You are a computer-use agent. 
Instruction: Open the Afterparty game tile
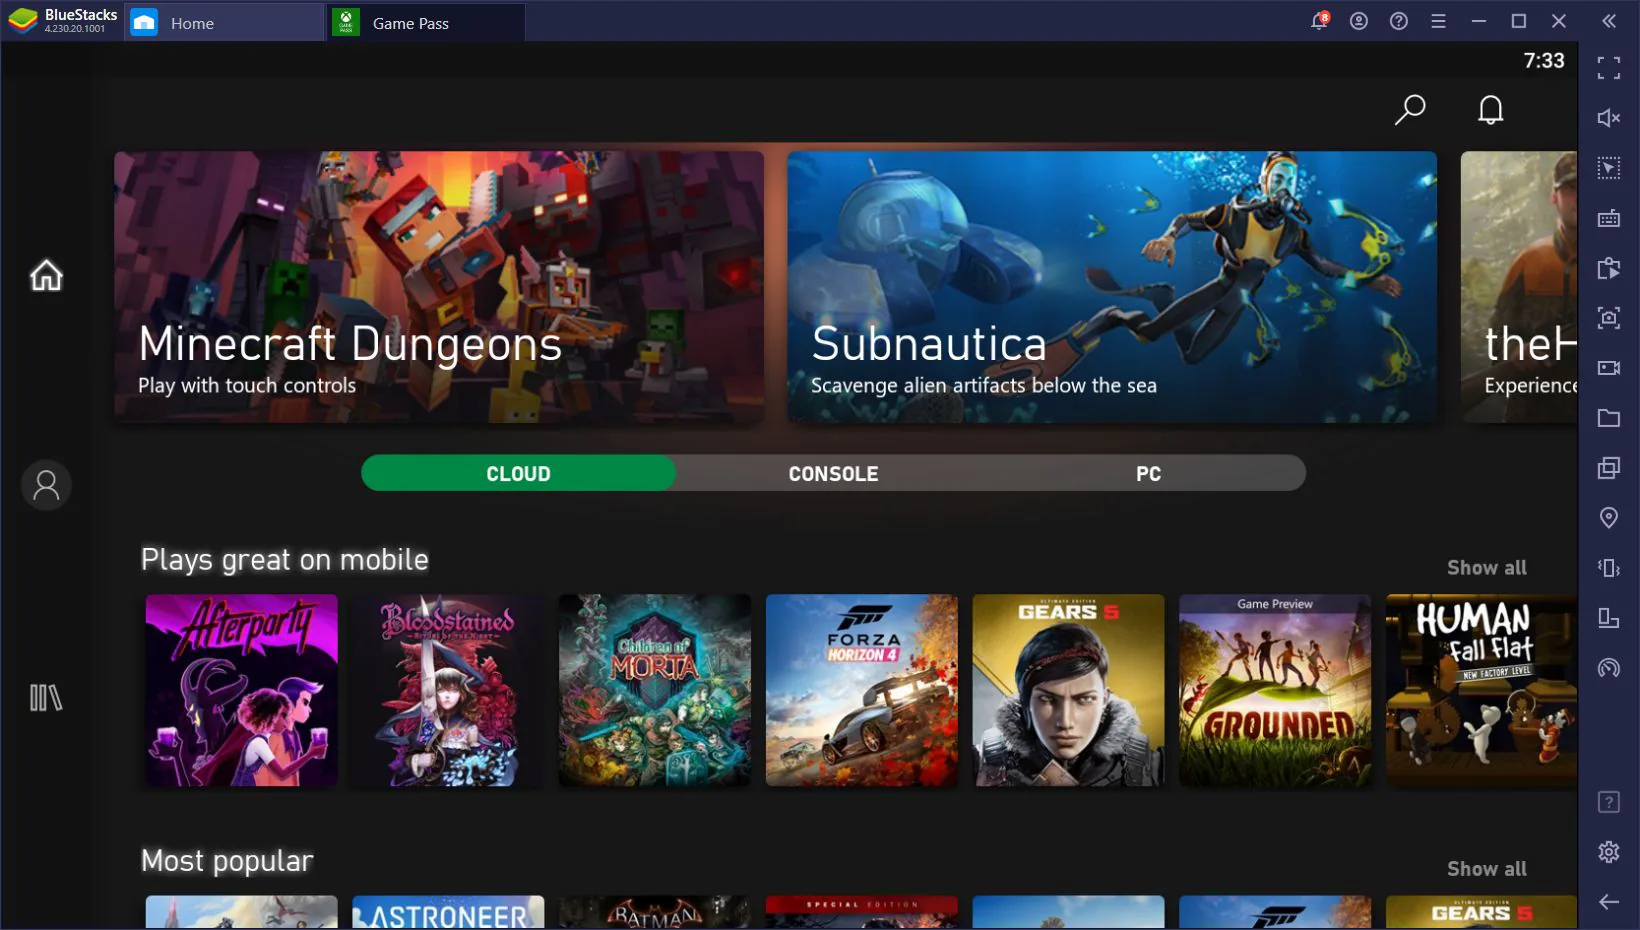tap(242, 690)
